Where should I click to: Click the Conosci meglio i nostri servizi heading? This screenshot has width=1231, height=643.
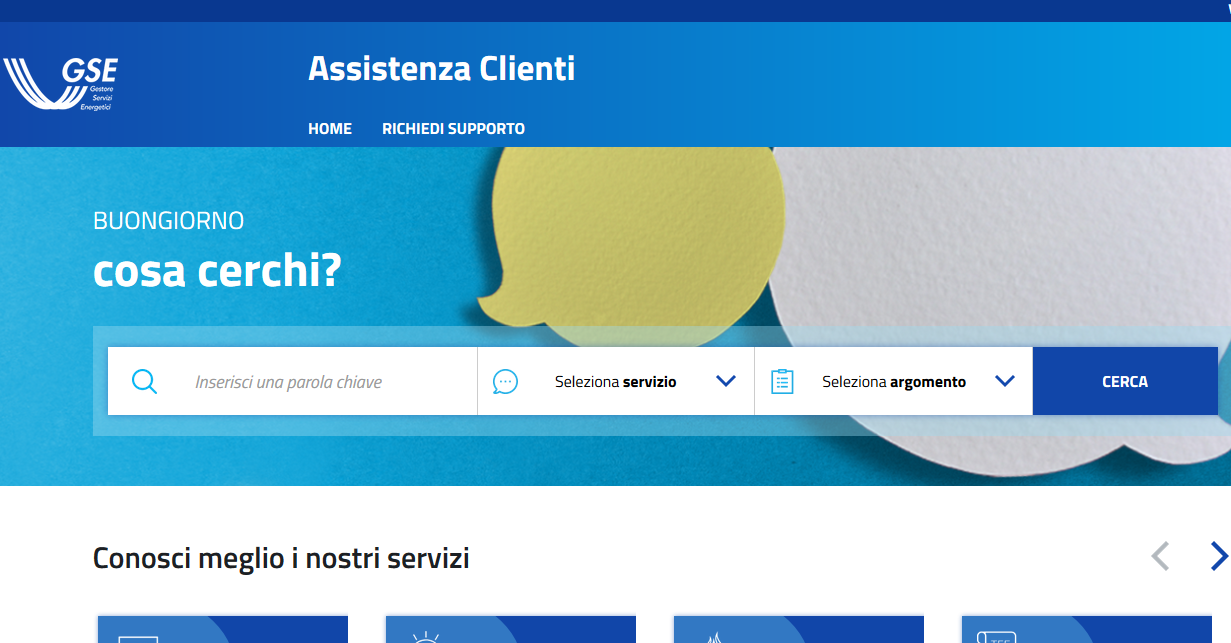[281, 558]
